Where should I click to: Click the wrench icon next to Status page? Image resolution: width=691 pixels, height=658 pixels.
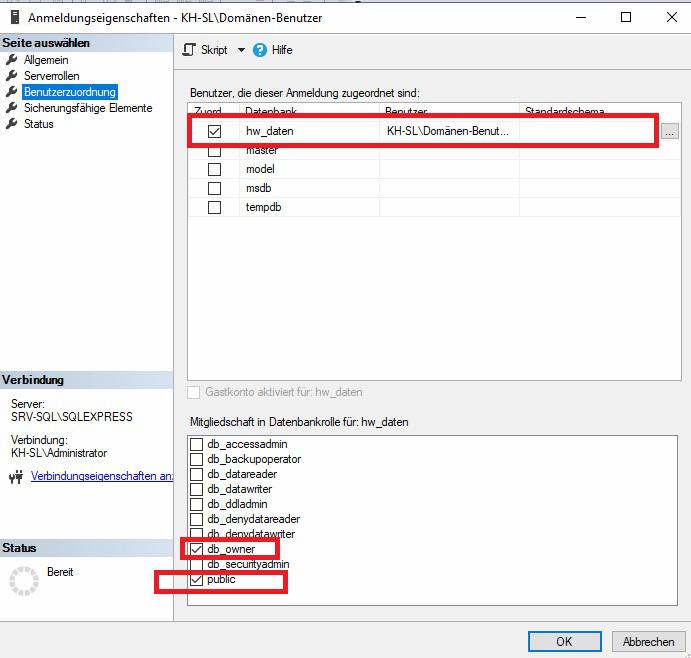pyautogui.click(x=13, y=124)
